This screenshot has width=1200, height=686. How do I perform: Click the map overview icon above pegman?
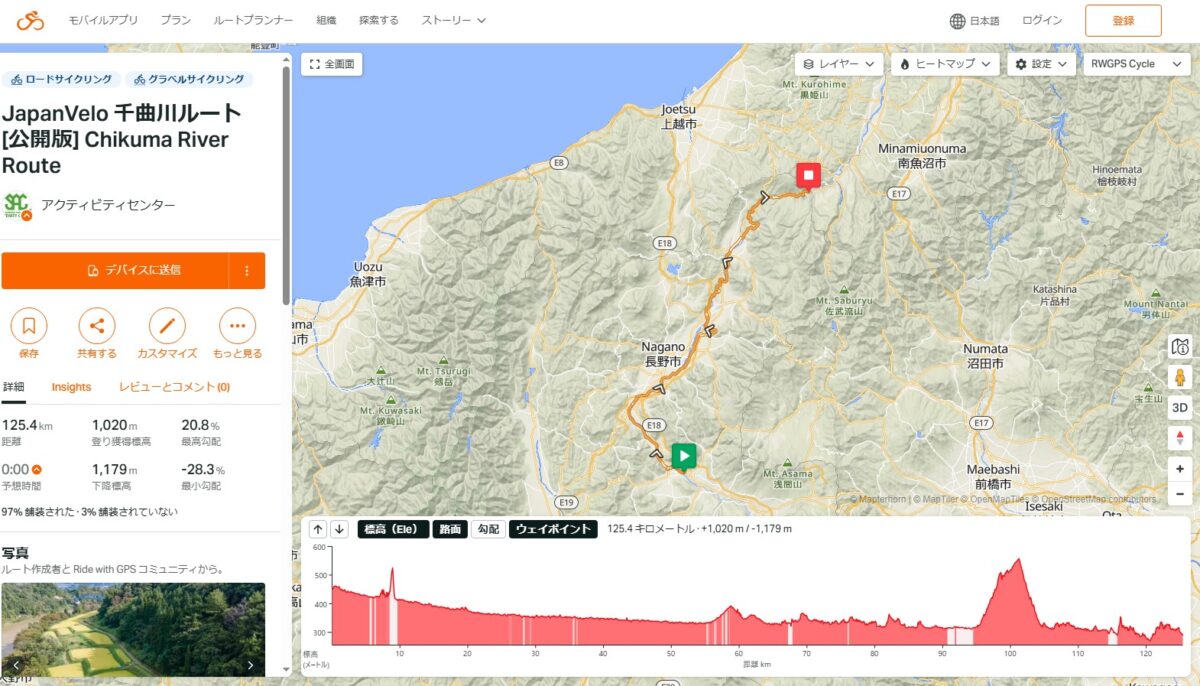coord(1180,347)
